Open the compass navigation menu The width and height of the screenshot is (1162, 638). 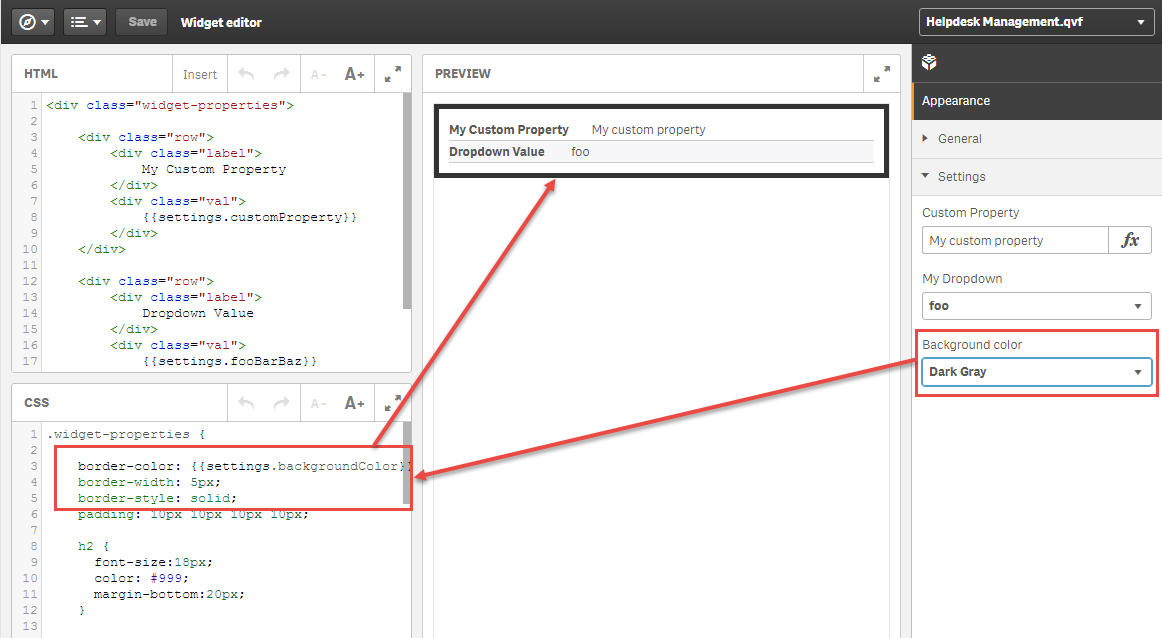[33, 22]
